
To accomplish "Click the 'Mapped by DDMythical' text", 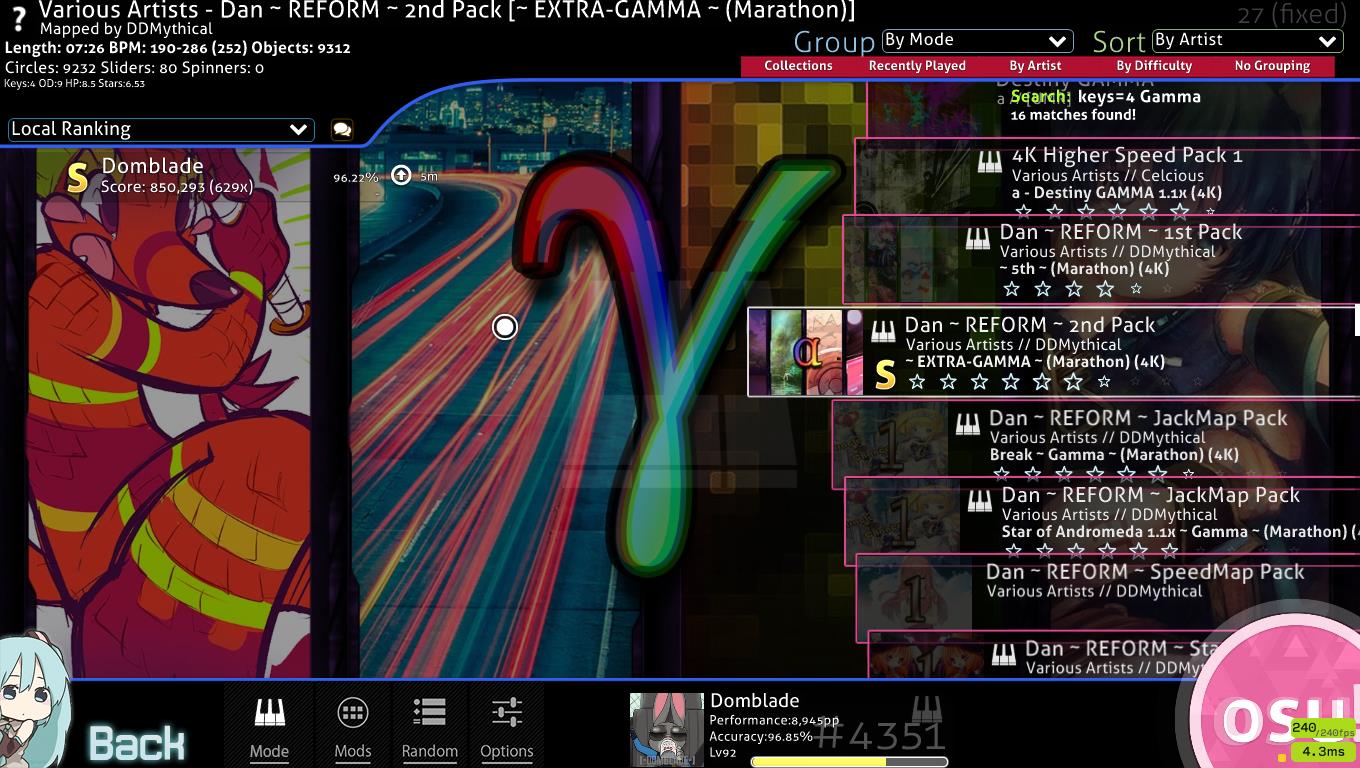I will 126,29.
